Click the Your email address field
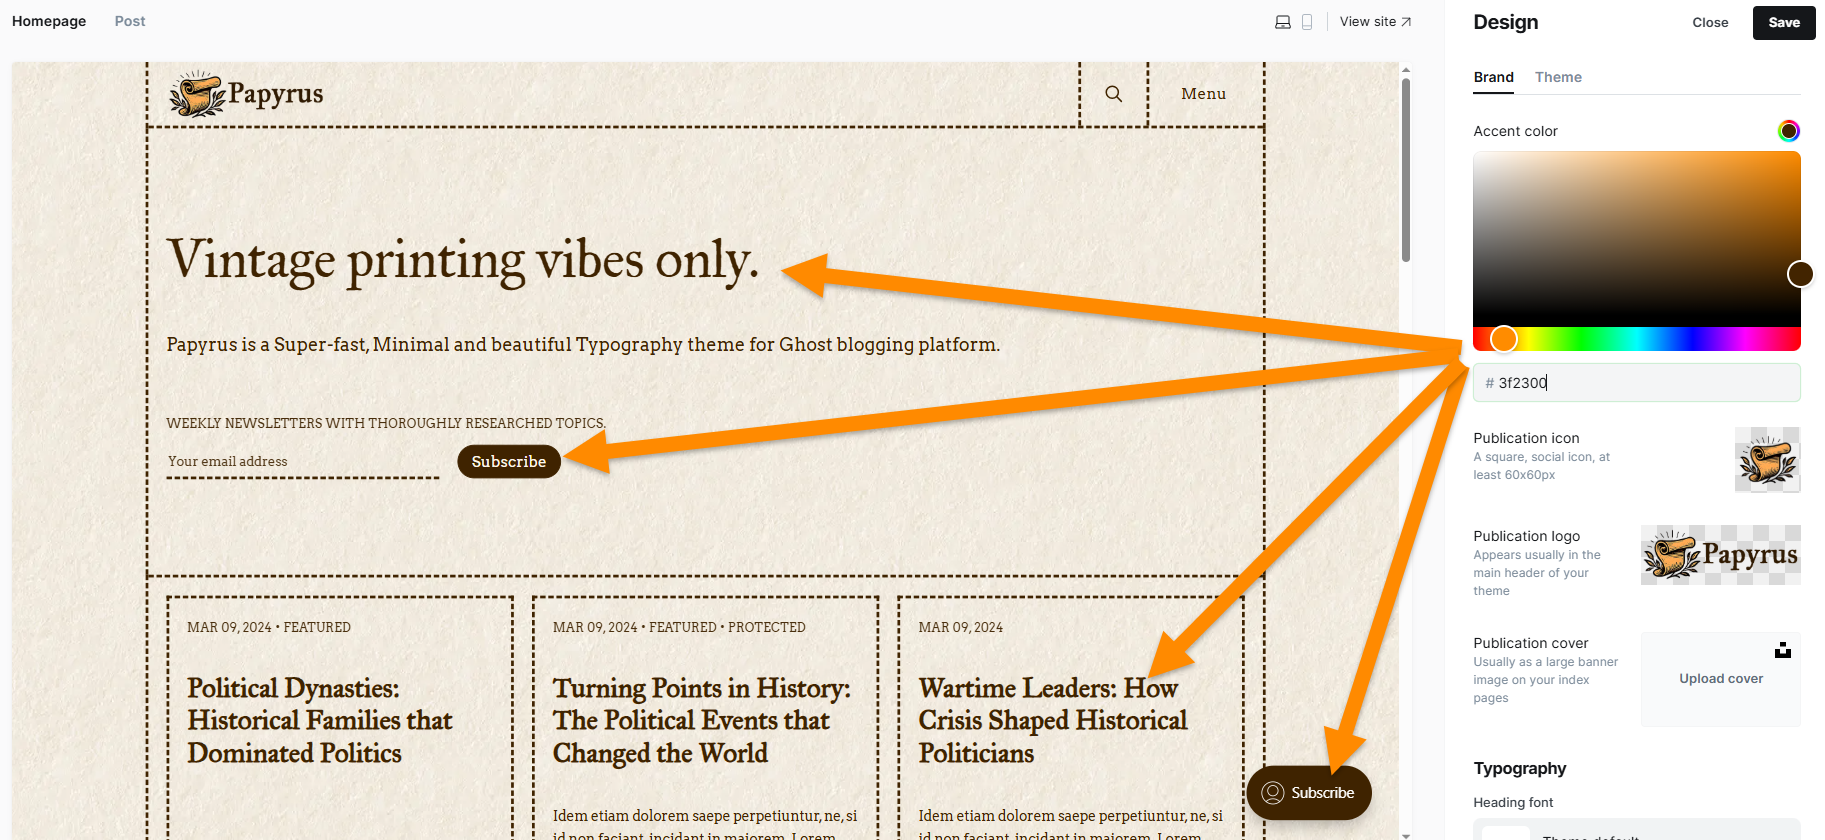The image size is (1825, 840). tap(303, 462)
